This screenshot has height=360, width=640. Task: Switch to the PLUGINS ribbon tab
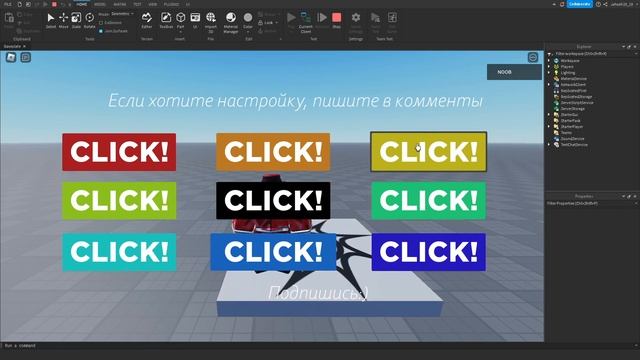pyautogui.click(x=171, y=4)
